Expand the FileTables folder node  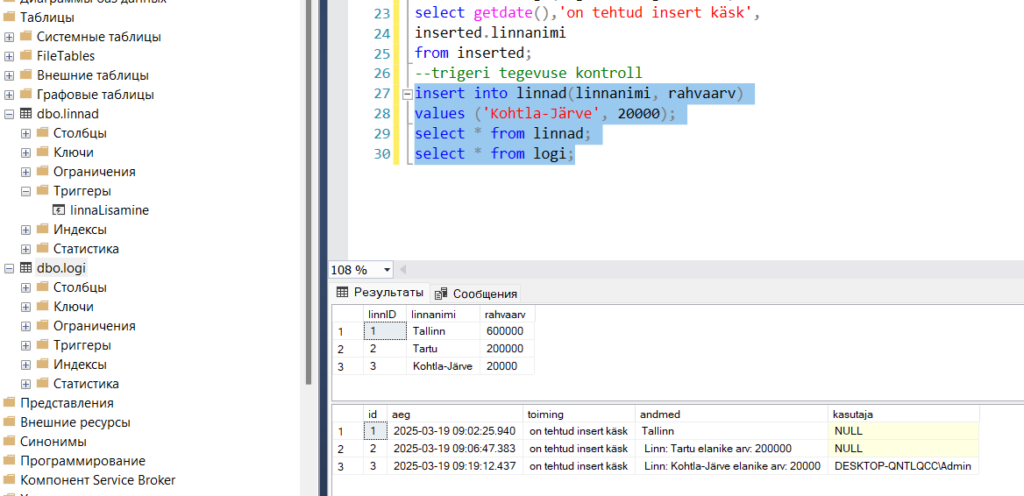9,56
